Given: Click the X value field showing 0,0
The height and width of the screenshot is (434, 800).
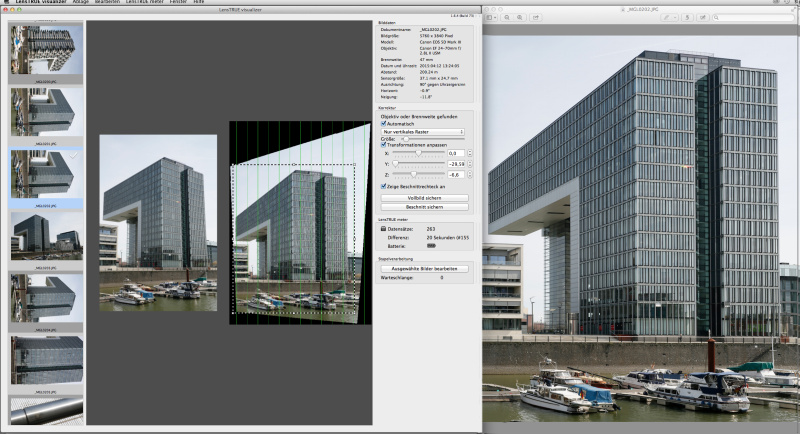Looking at the screenshot, I should (456, 153).
